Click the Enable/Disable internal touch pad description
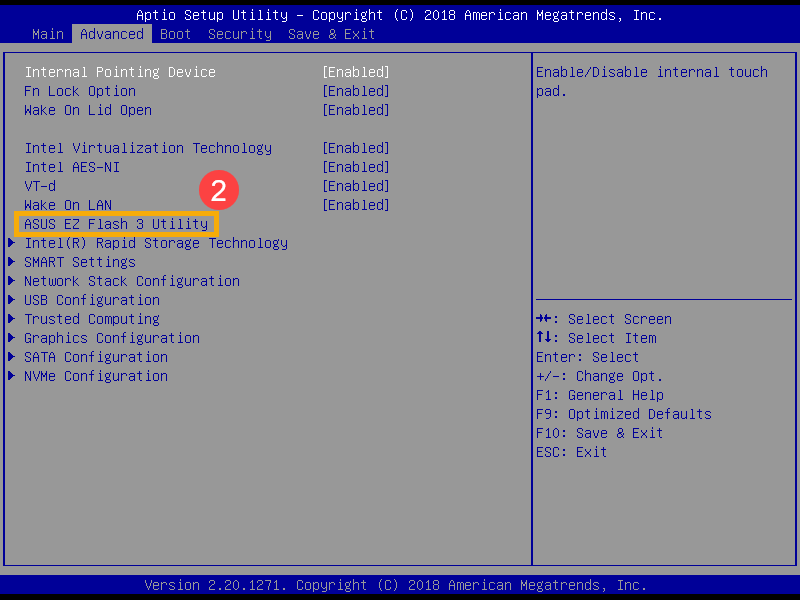Image resolution: width=800 pixels, height=600 pixels. click(652, 82)
